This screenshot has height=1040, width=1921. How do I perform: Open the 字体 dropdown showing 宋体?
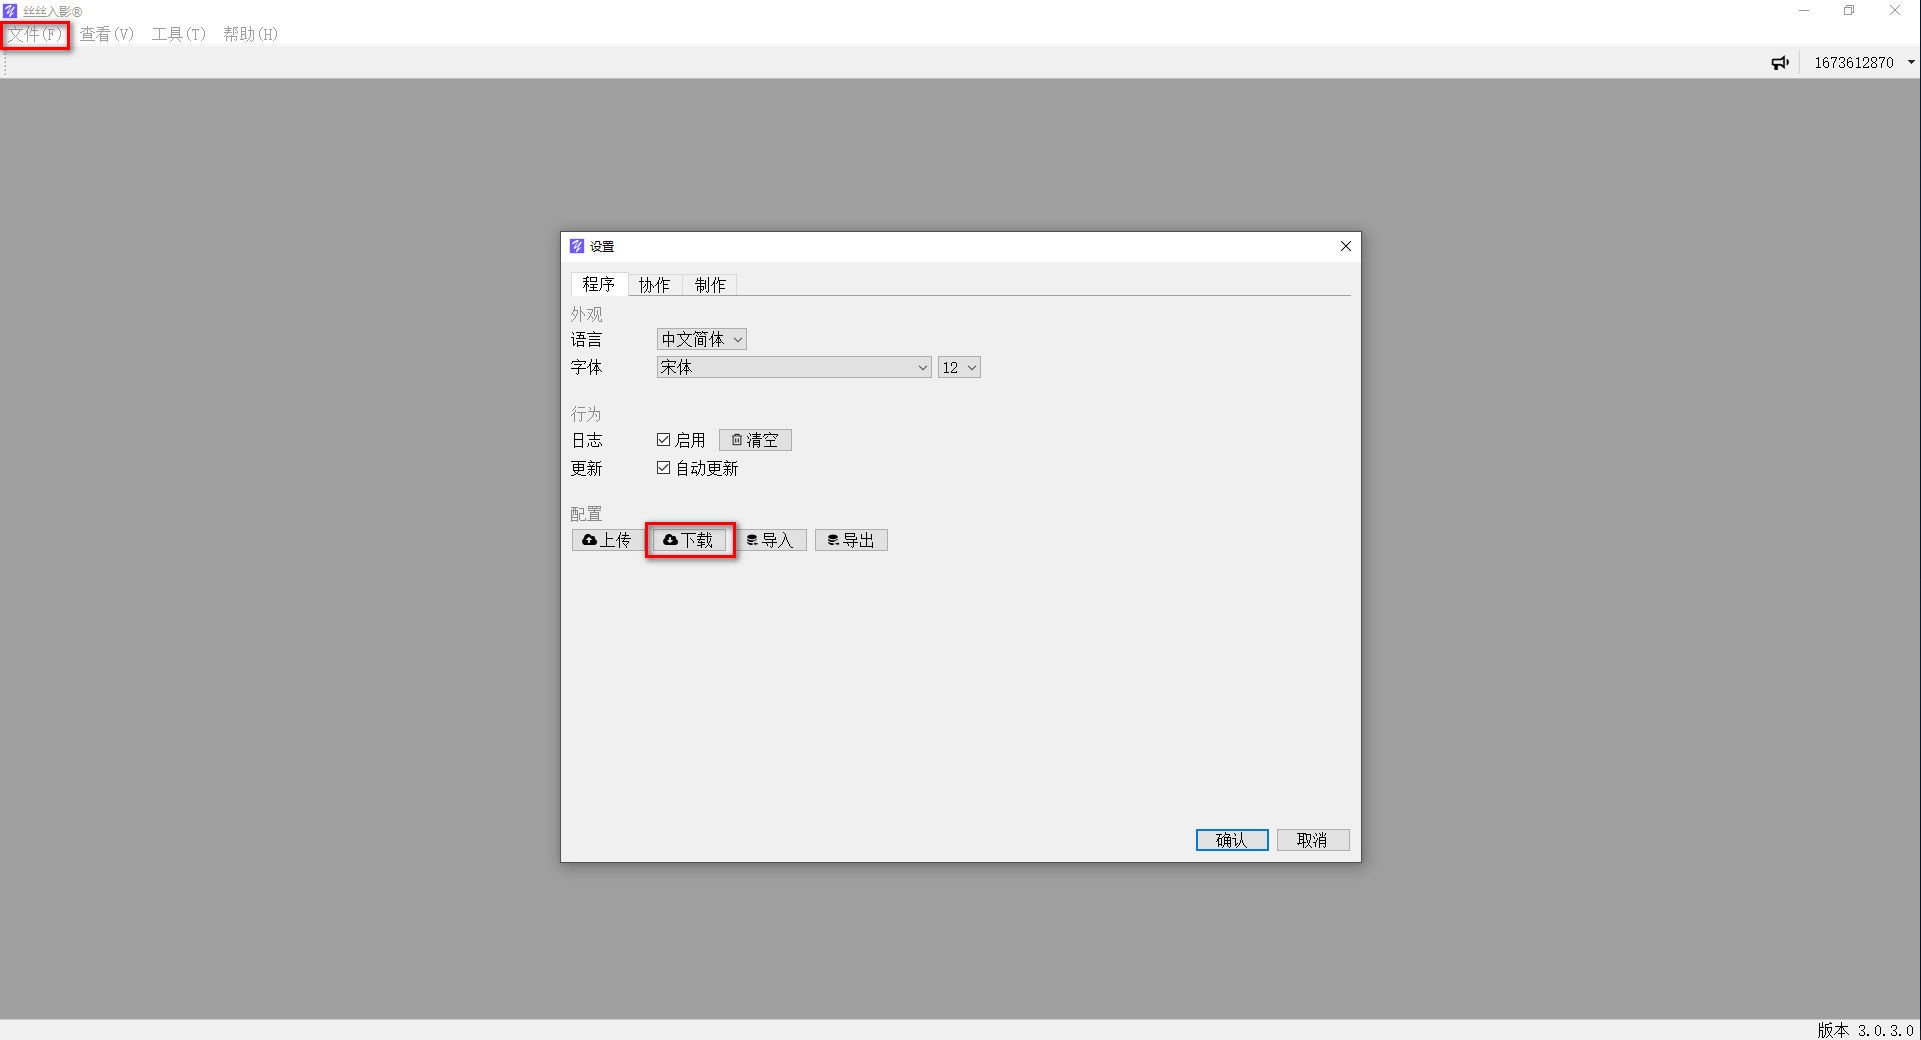tap(794, 367)
